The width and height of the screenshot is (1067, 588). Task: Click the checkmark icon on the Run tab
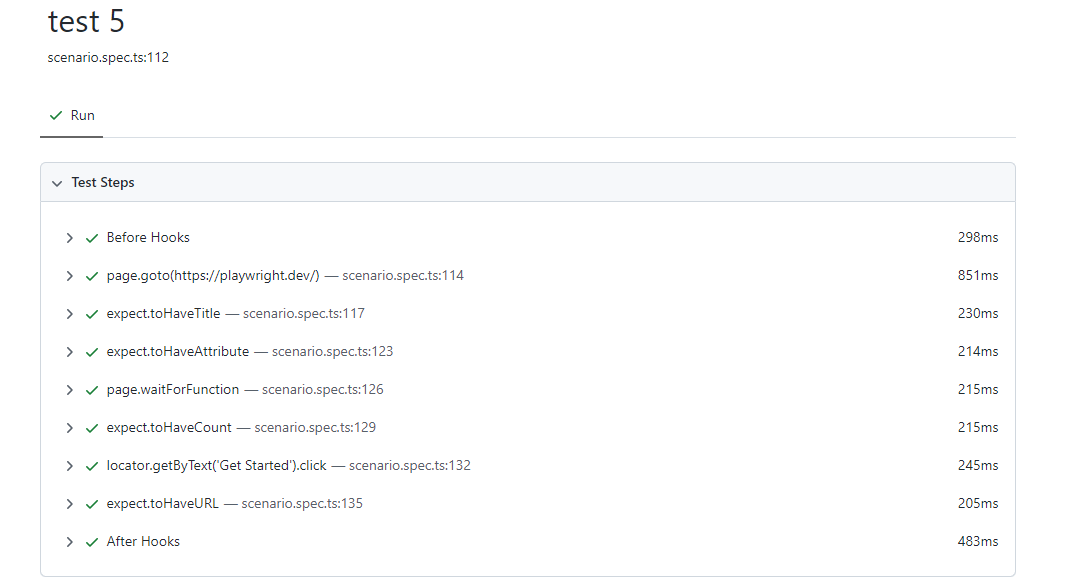[55, 115]
